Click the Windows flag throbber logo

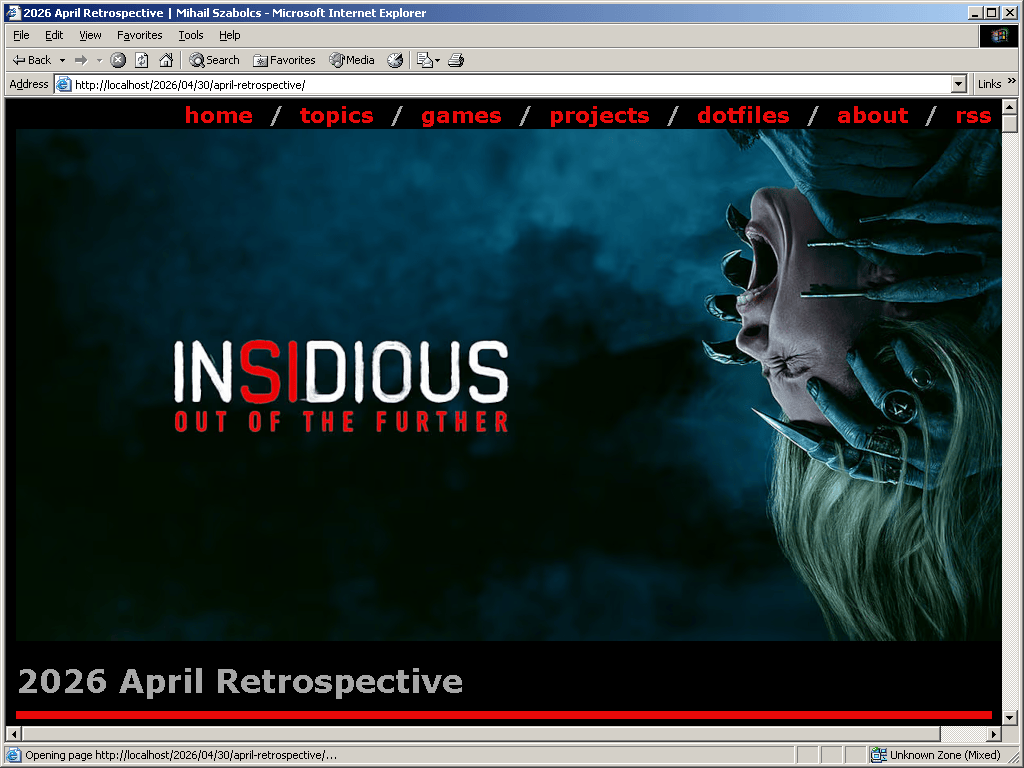999,35
